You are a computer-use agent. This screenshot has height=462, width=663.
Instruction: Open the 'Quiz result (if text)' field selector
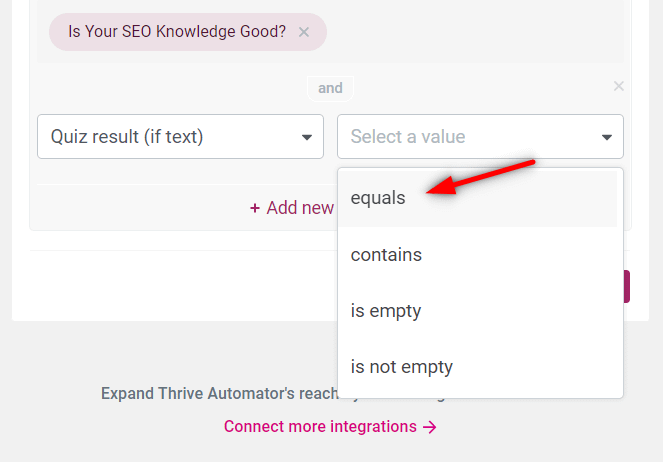coord(170,137)
